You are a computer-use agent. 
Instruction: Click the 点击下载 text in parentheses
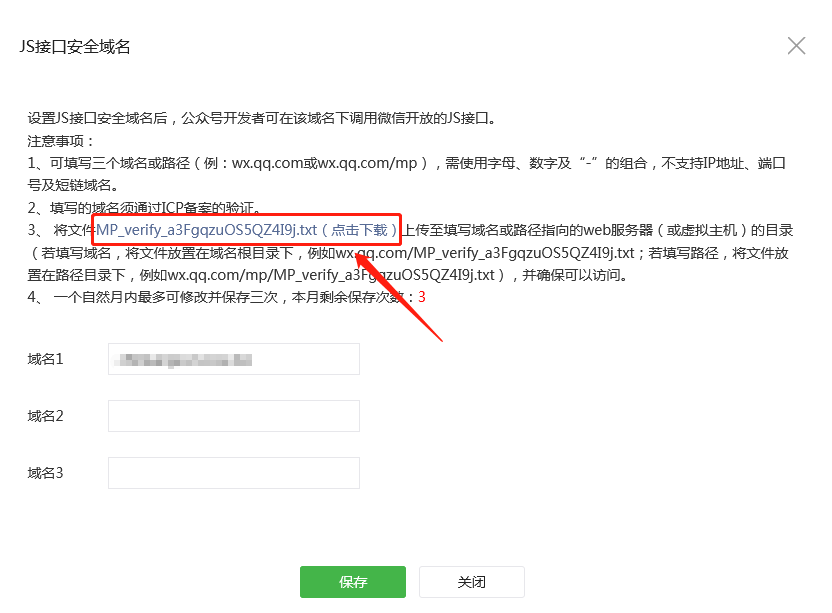[359, 230]
